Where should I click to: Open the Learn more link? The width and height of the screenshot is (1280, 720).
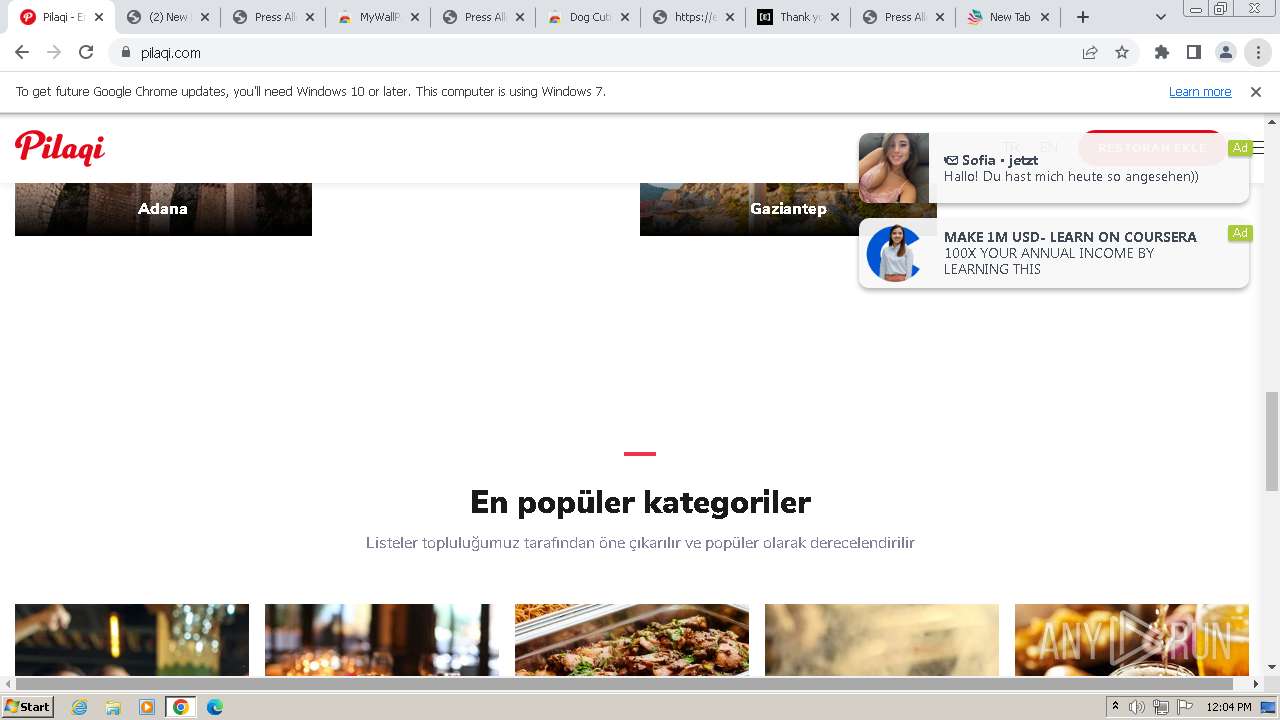coord(1200,92)
